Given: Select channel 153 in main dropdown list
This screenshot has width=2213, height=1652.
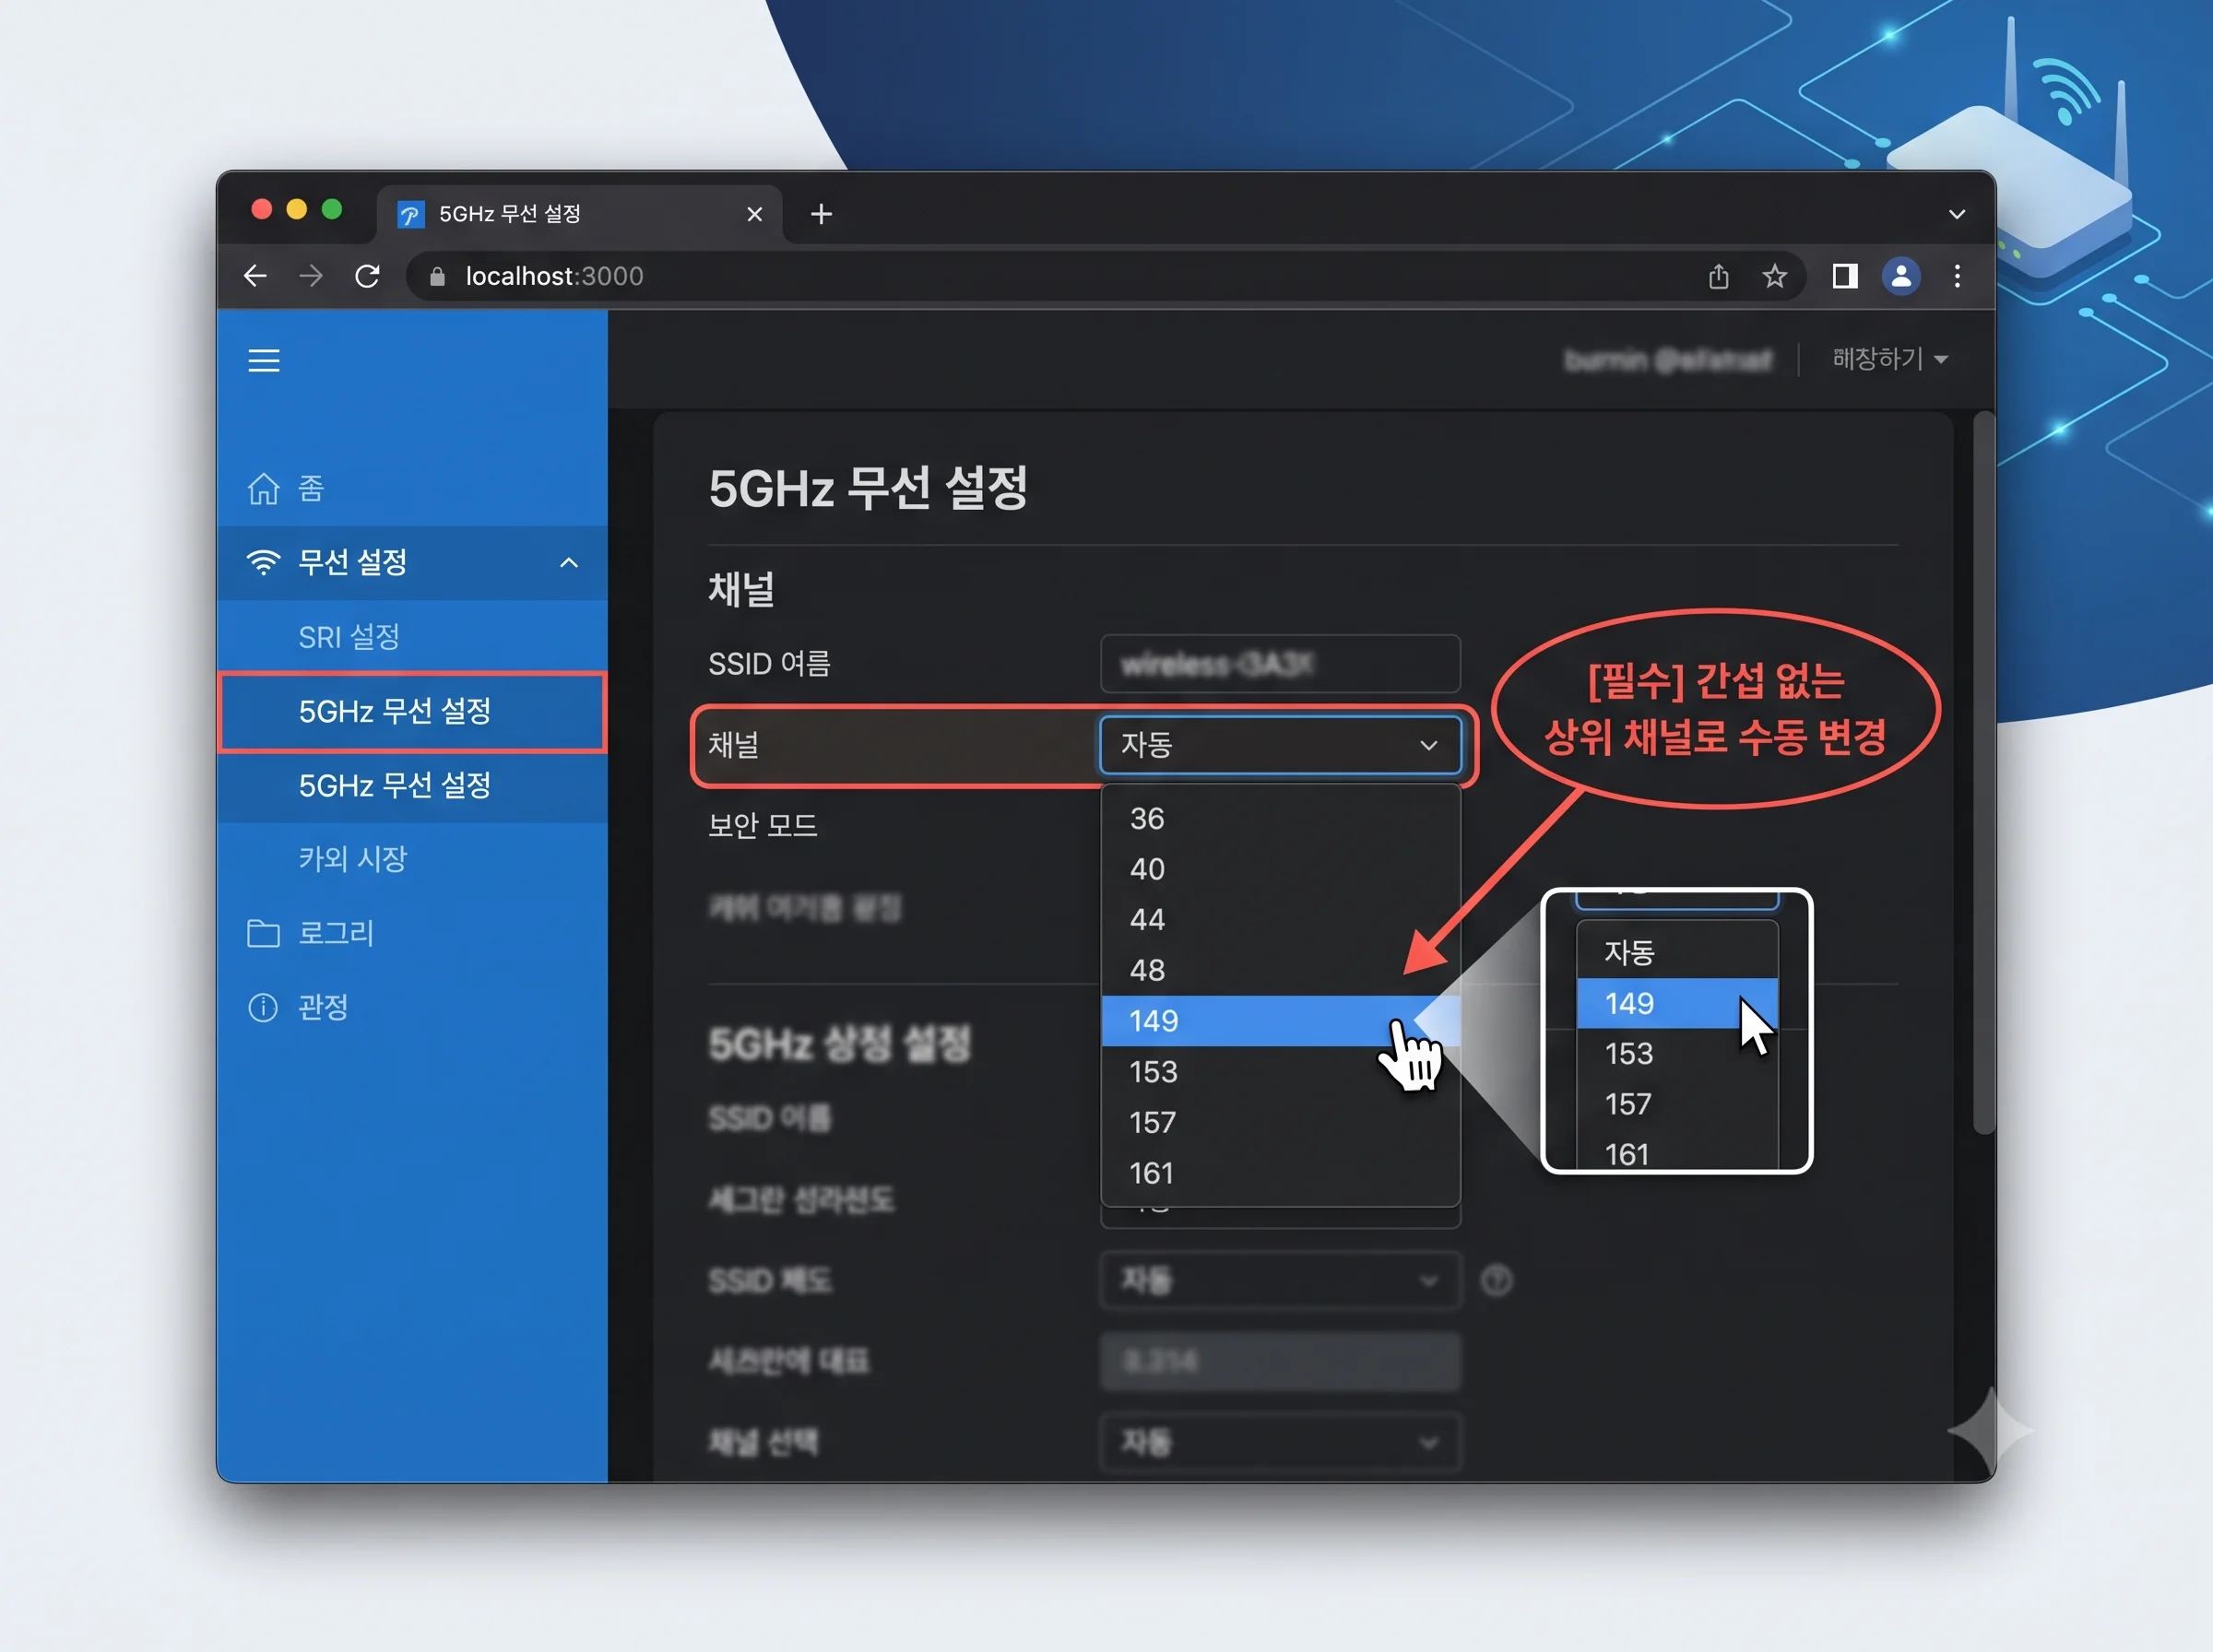Looking at the screenshot, I should pos(1280,1072).
